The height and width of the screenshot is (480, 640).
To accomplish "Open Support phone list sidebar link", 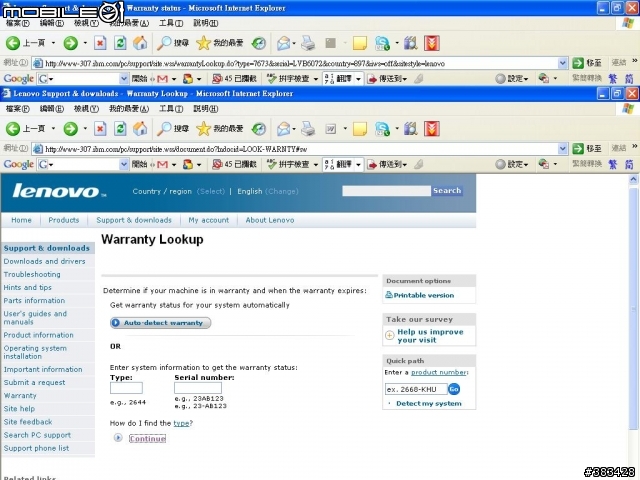I will tap(36, 448).
